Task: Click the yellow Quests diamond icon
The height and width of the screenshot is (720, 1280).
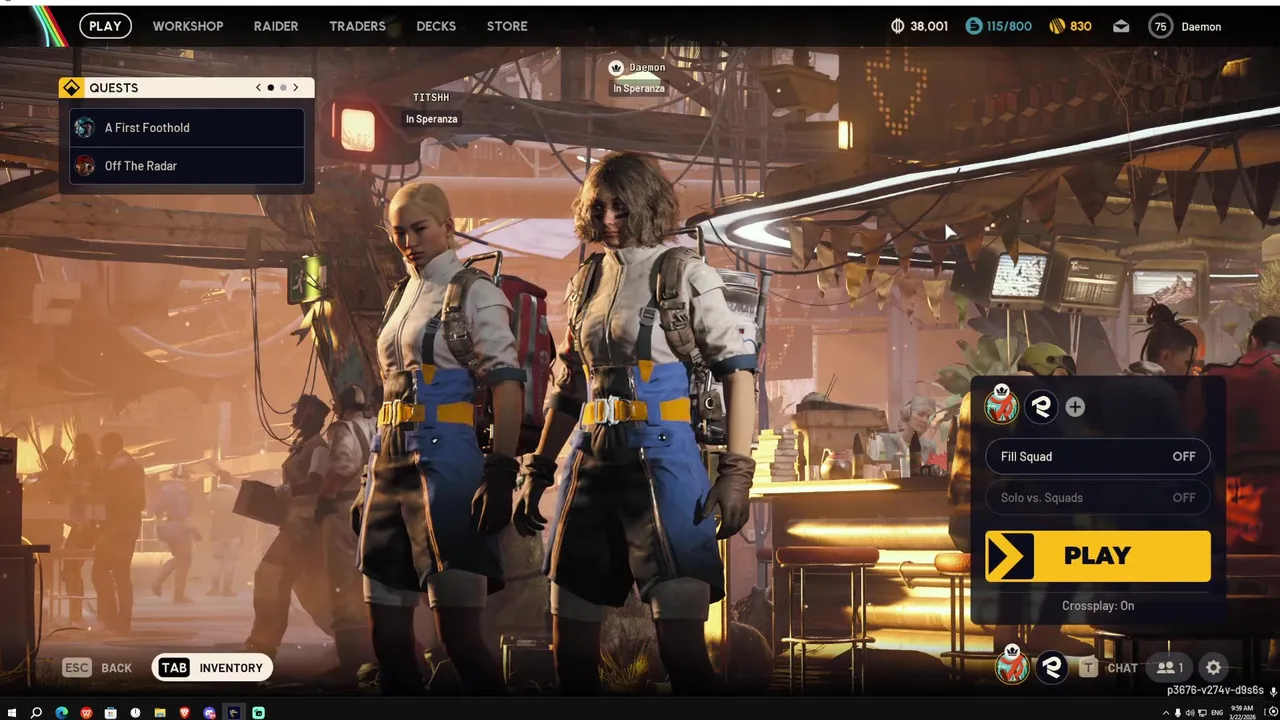Action: pyautogui.click(x=71, y=88)
